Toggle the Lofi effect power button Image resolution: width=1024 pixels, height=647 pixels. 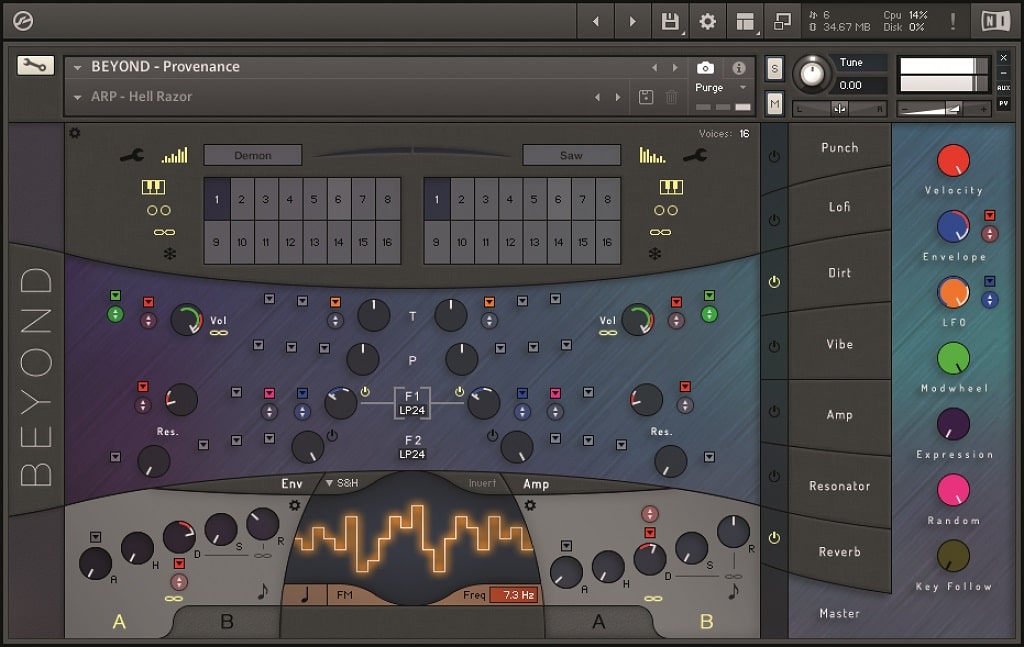(x=775, y=220)
